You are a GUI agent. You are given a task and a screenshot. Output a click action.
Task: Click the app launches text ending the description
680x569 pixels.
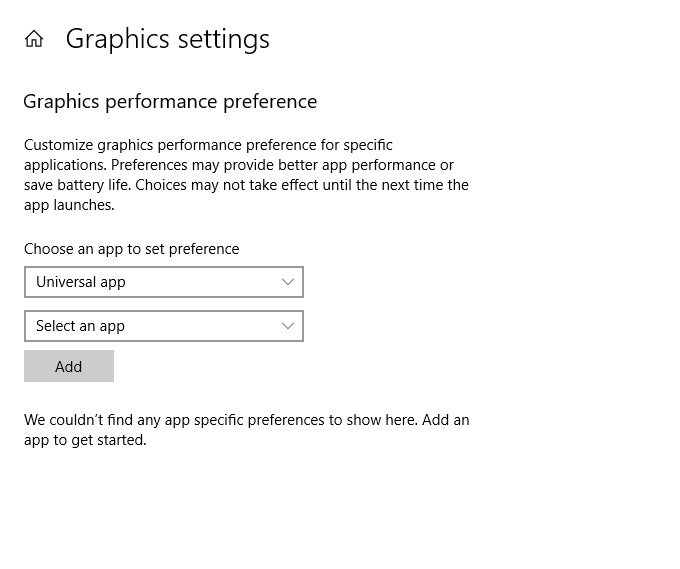pos(69,205)
